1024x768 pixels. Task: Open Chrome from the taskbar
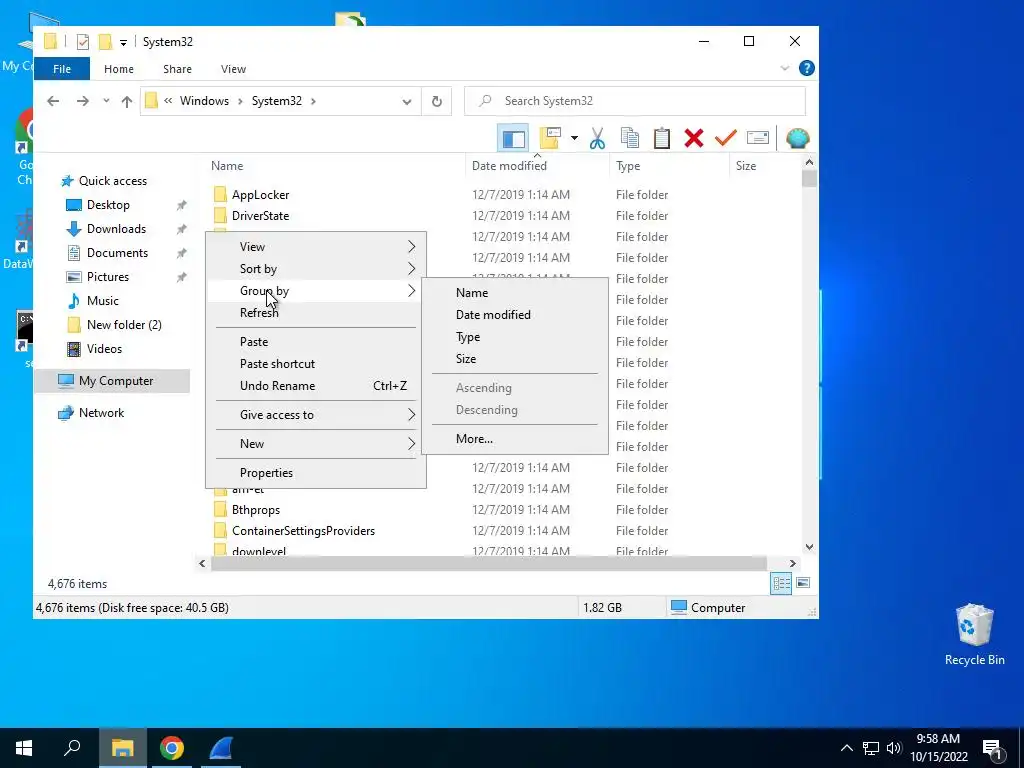point(172,748)
